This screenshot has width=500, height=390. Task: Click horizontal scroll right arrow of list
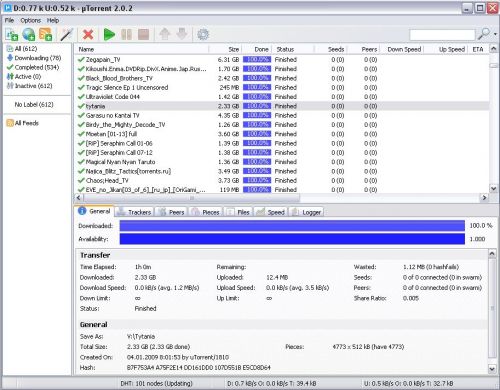tap(484, 198)
